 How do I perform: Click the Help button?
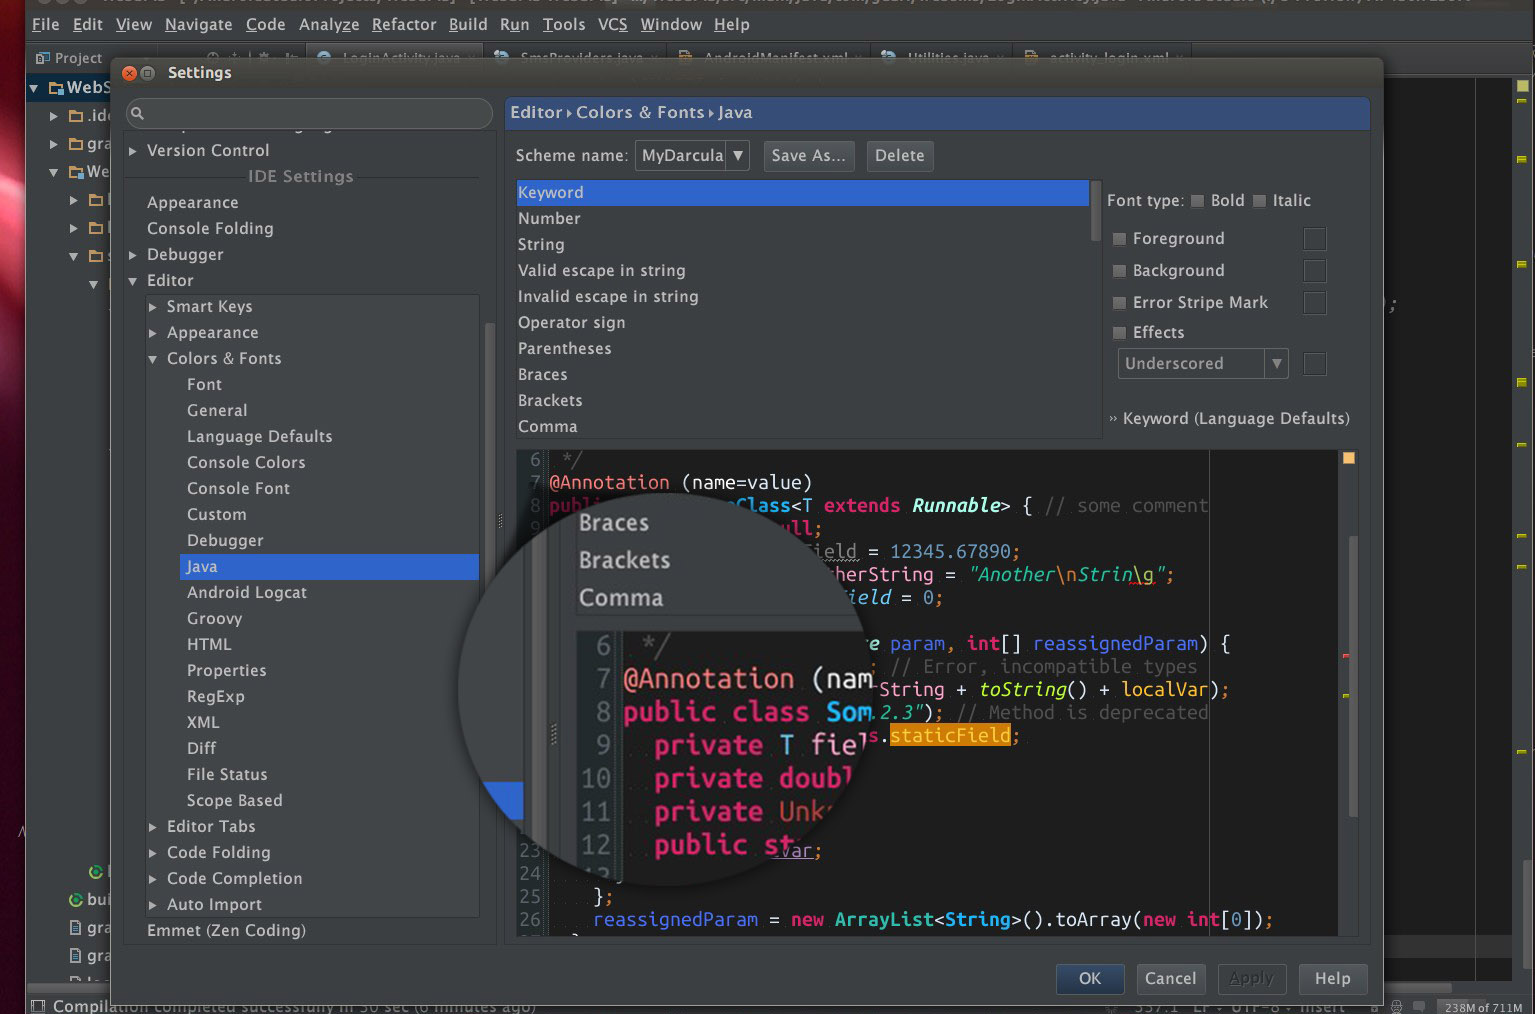(x=1332, y=979)
